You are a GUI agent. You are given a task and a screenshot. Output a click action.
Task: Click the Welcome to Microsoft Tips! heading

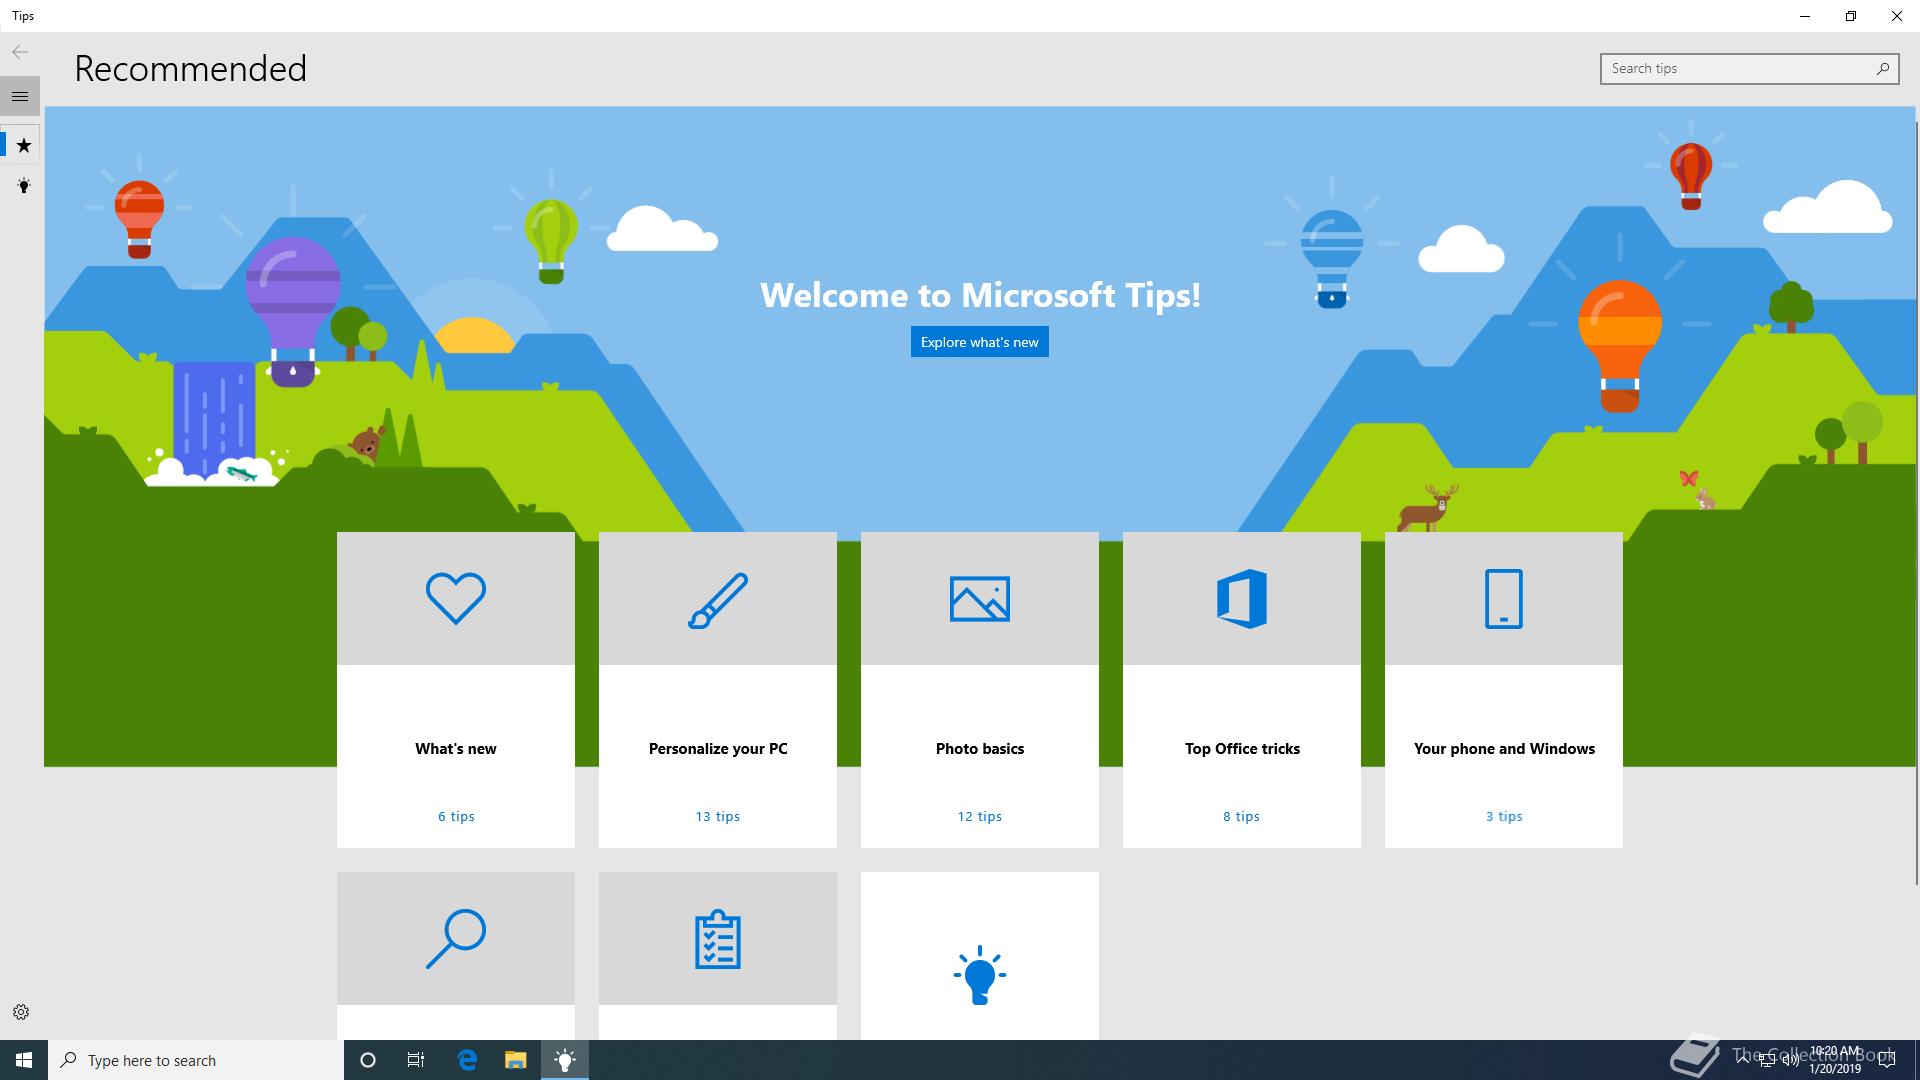pos(980,295)
